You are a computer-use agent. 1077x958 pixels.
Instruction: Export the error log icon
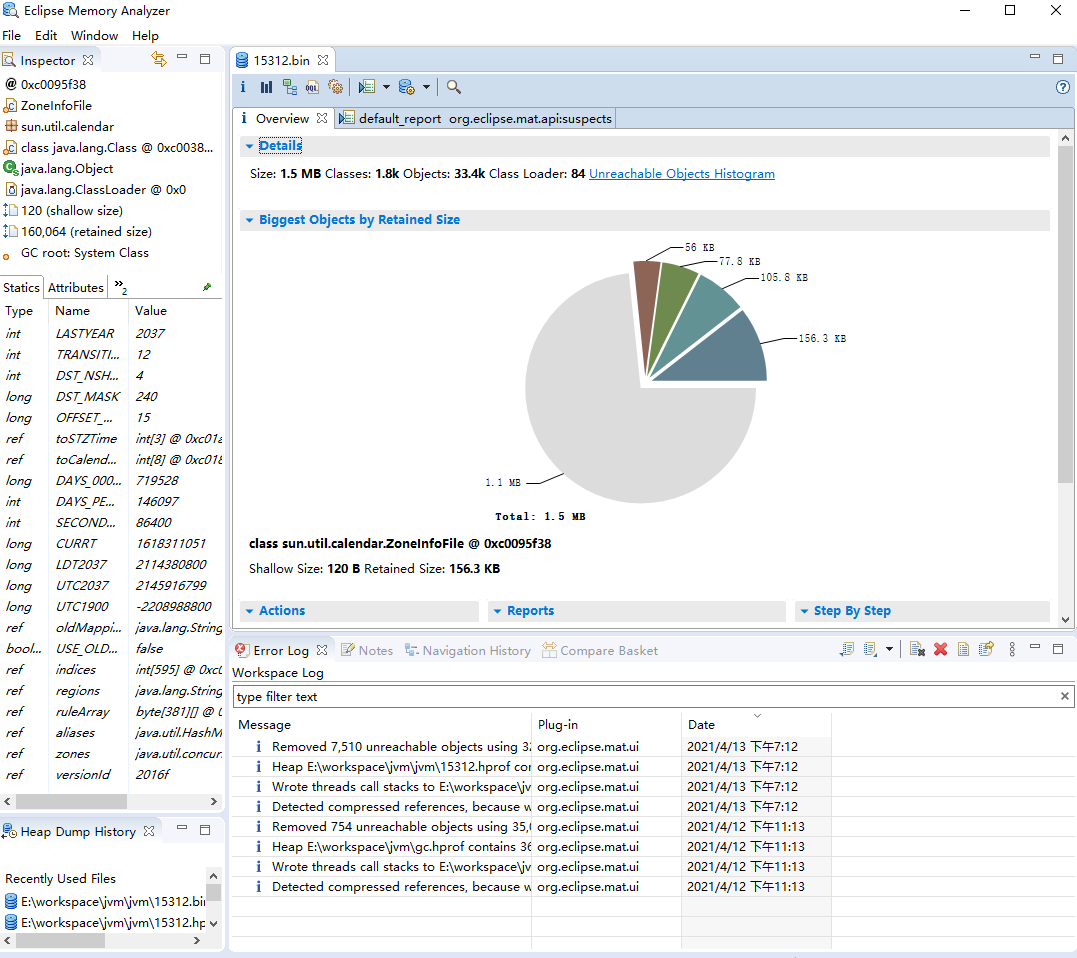pos(847,649)
